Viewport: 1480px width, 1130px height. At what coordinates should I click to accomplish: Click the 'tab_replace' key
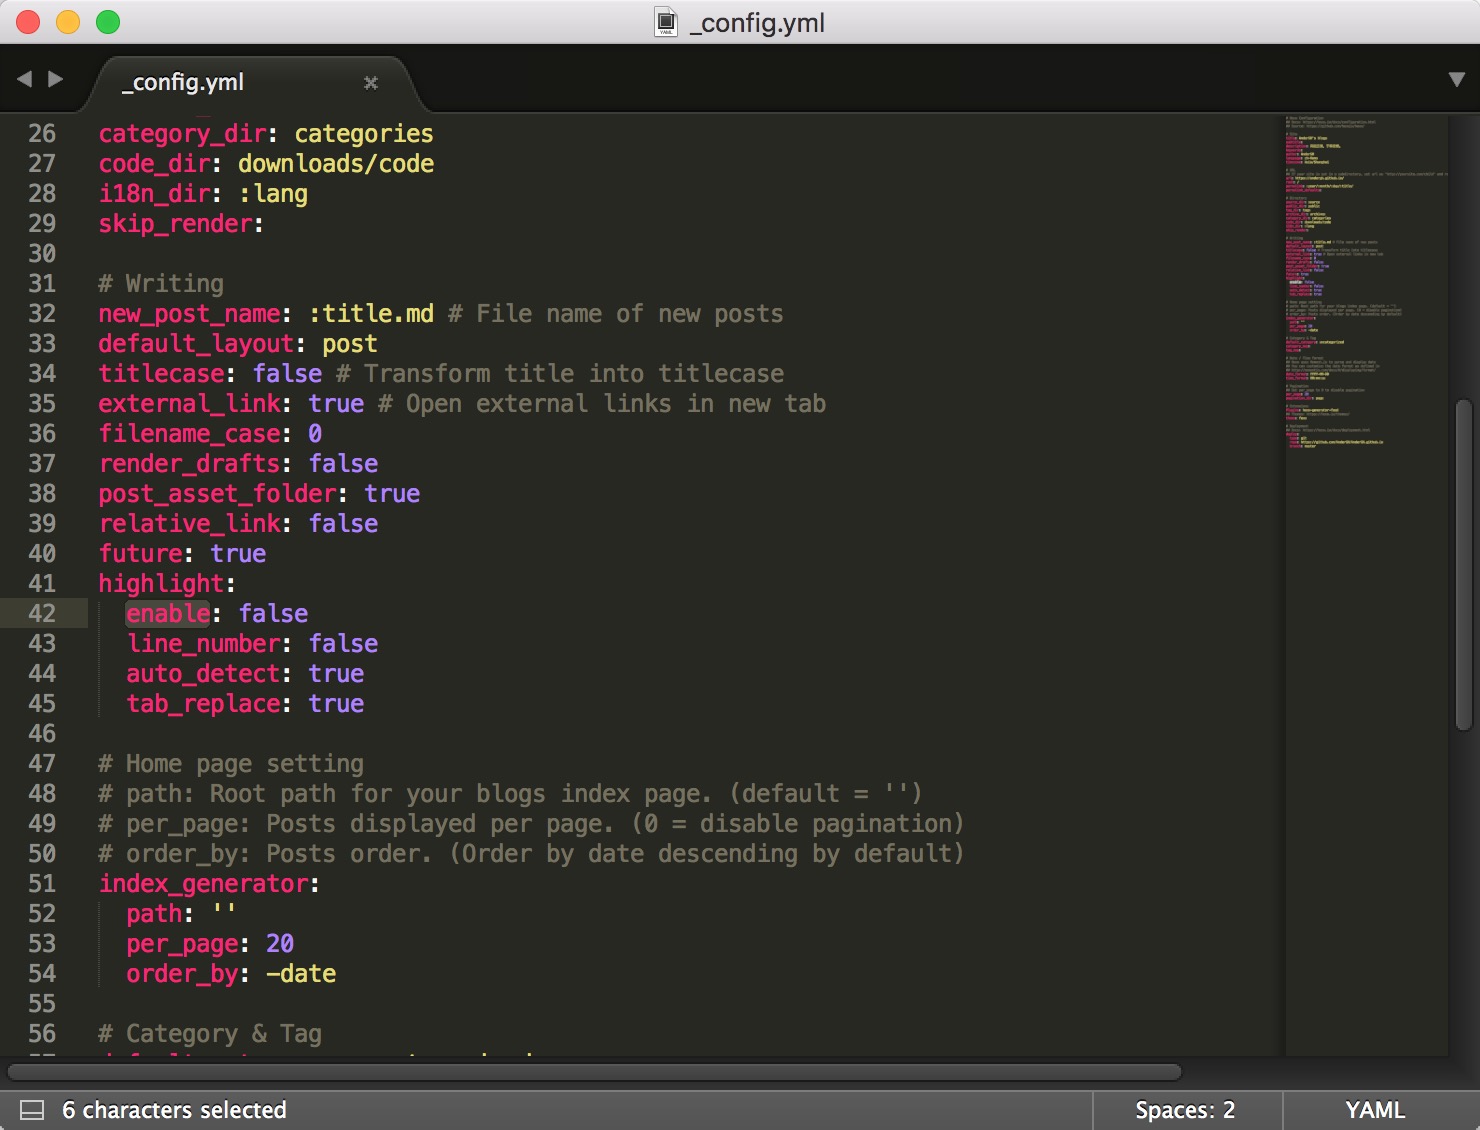pos(203,703)
